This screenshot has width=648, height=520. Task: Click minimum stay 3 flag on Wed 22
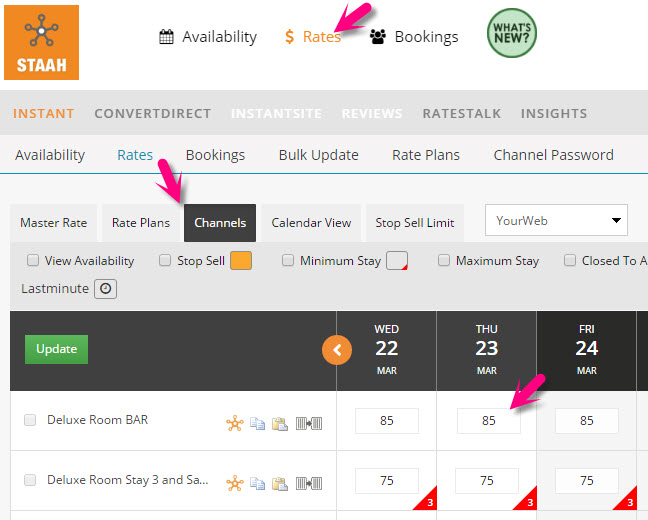428,501
